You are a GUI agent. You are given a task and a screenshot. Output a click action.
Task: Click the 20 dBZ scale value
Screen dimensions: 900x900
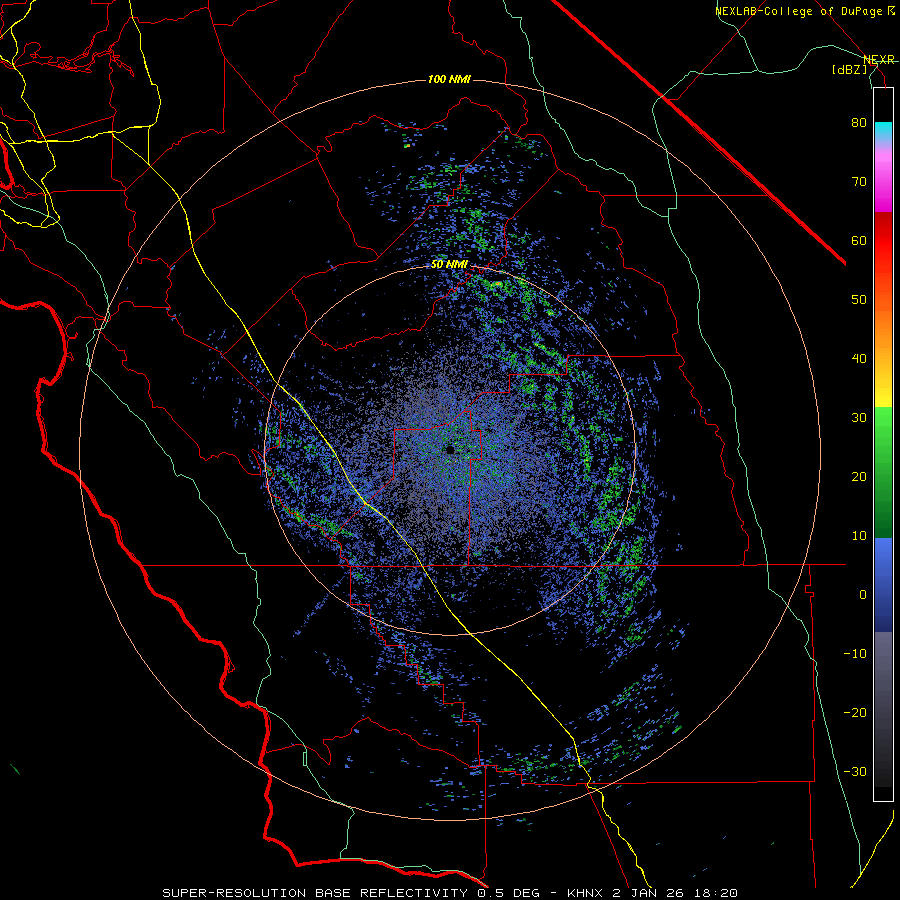click(859, 476)
